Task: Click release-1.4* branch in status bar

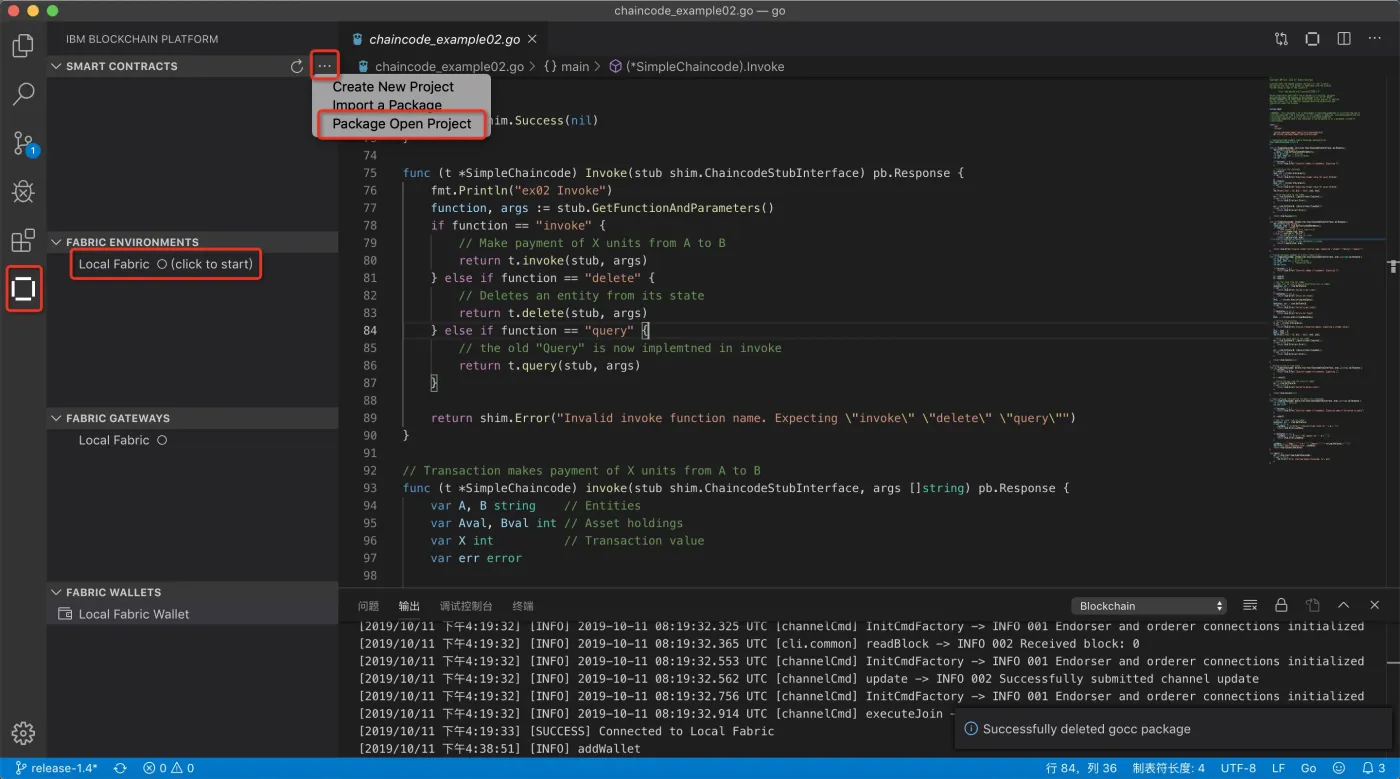Action: pyautogui.click(x=56, y=768)
